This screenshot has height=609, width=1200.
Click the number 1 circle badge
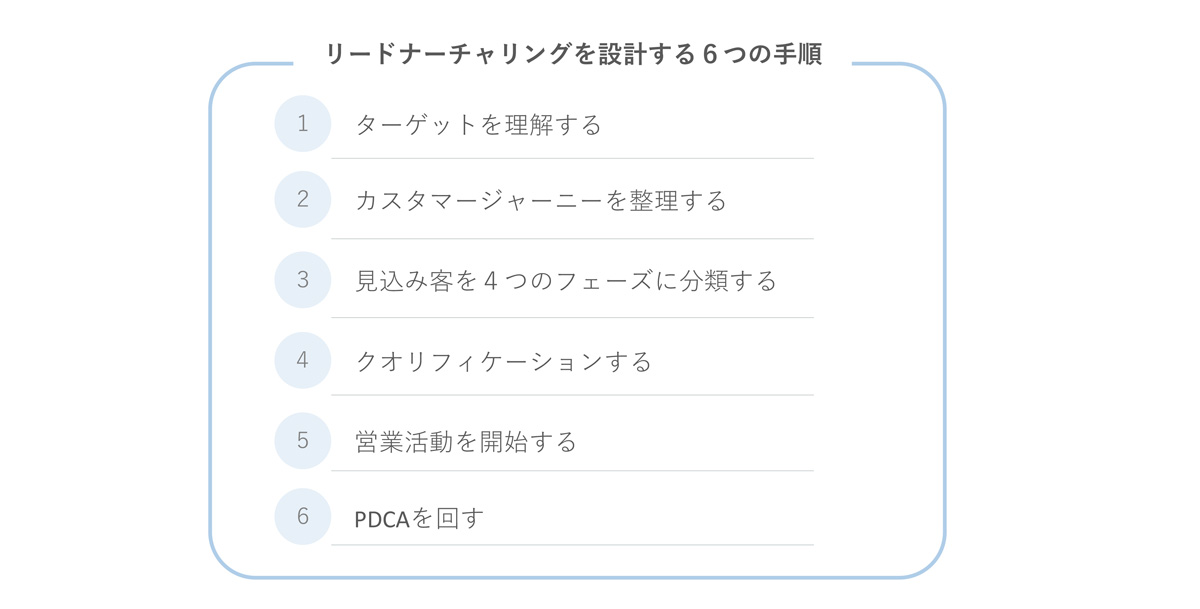pyautogui.click(x=303, y=124)
